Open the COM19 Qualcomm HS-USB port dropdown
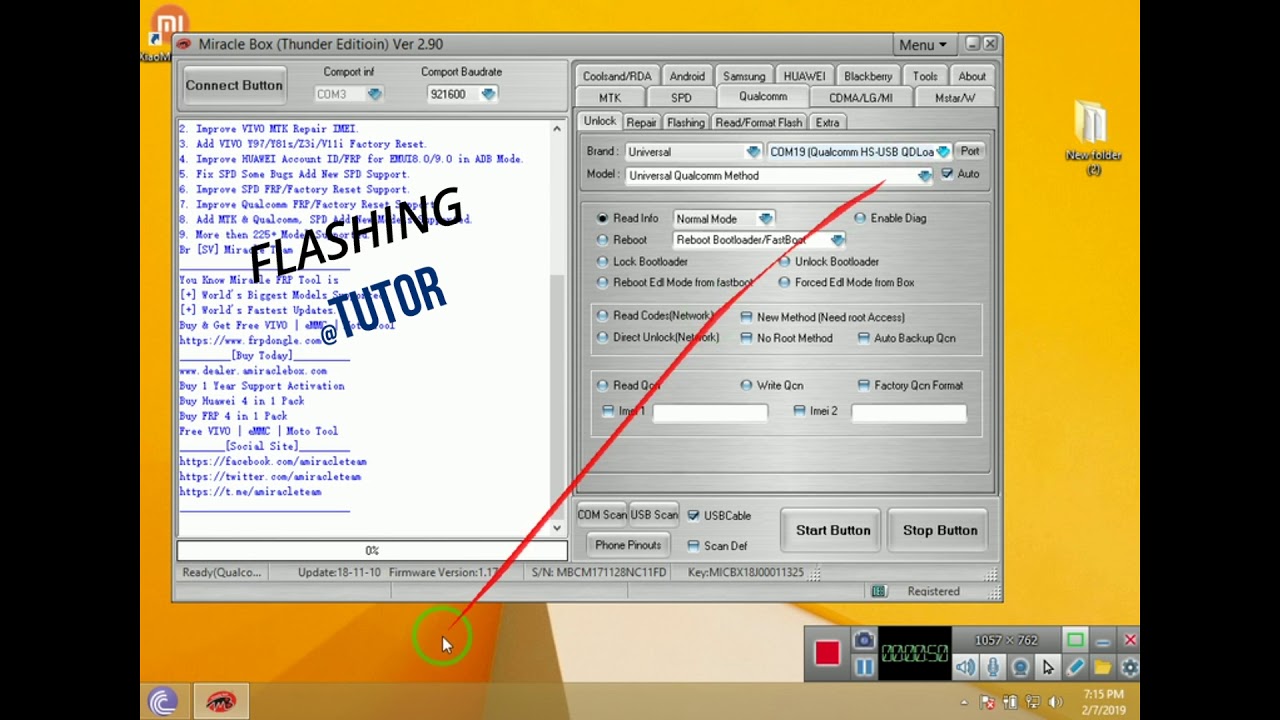 click(942, 152)
